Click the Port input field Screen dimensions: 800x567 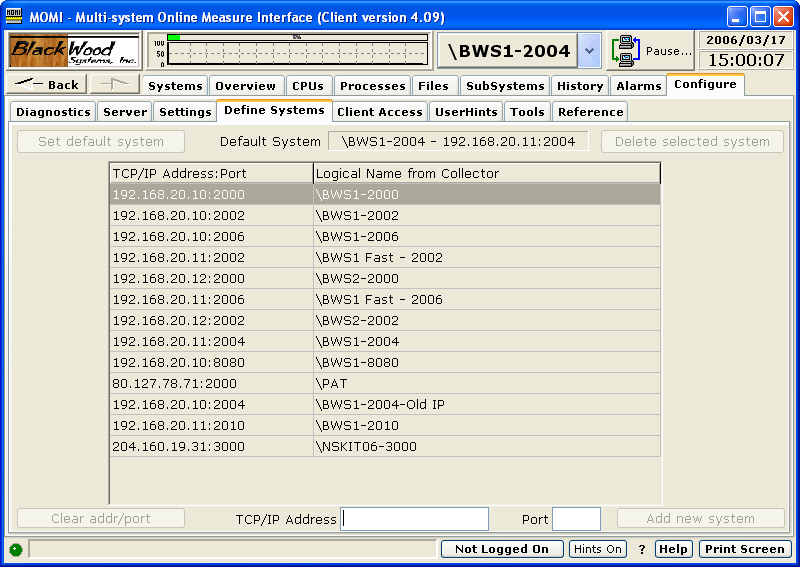[x=577, y=519]
